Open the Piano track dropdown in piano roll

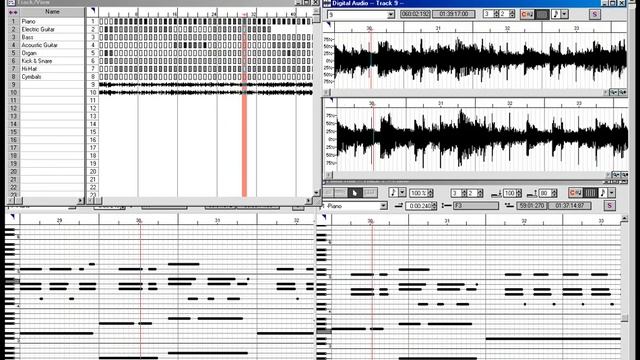point(383,206)
